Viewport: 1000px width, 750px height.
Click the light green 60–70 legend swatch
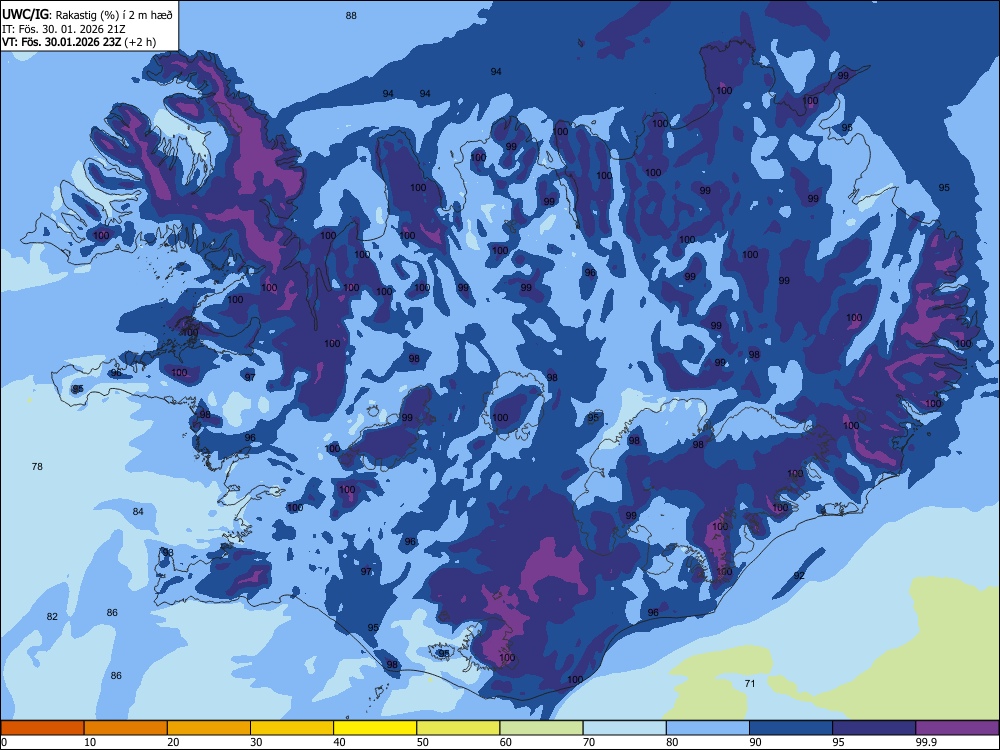point(541,728)
